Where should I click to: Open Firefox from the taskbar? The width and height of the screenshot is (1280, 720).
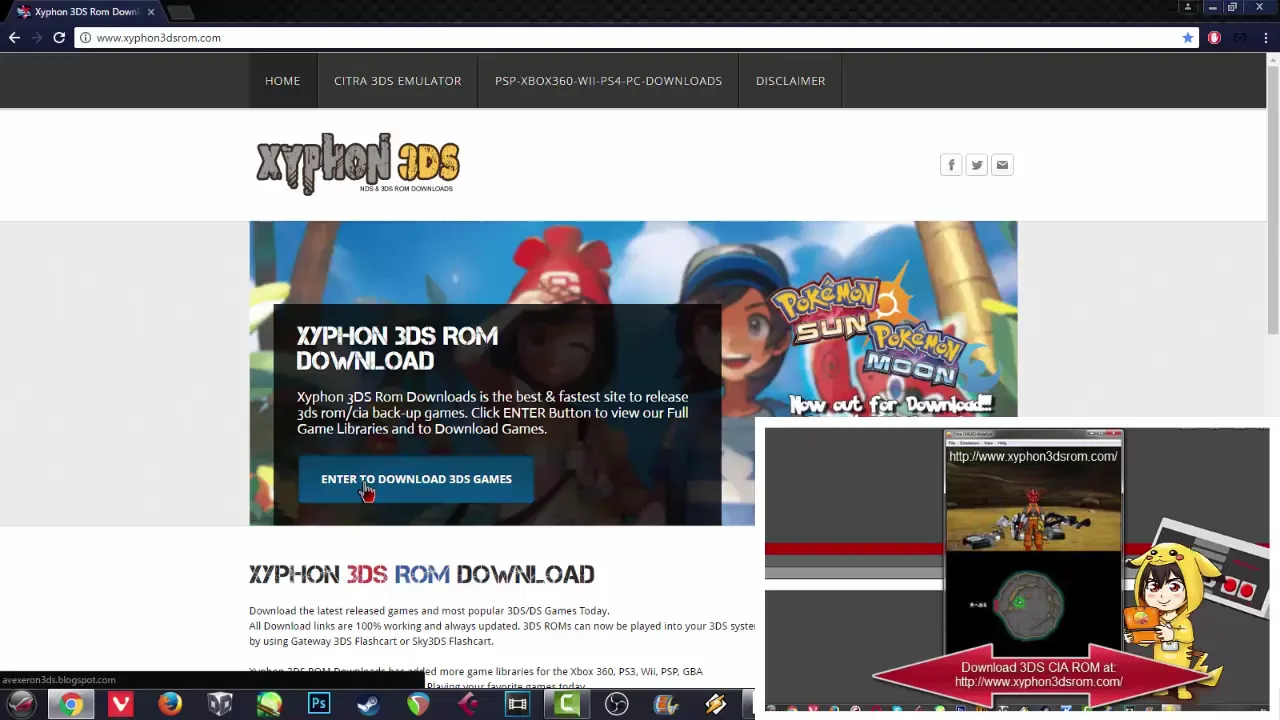coord(170,704)
